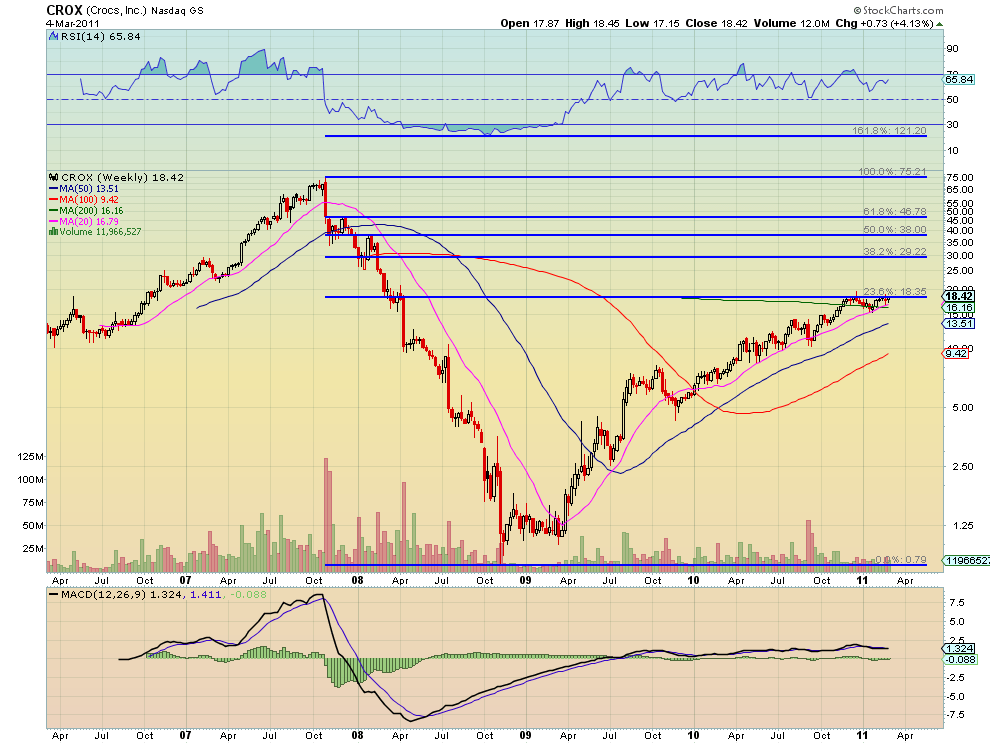Click the 9.42 MA(100) tag on right axis

click(x=956, y=354)
